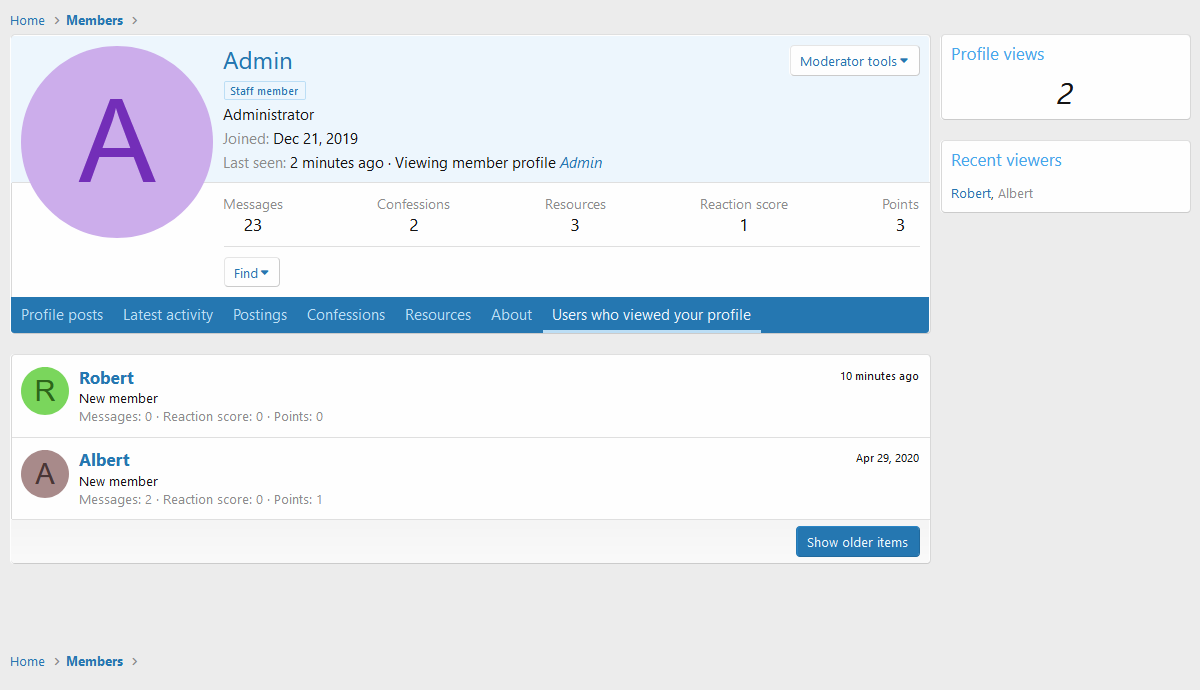
Task: Expand the Find dropdown menu
Action: click(251, 273)
